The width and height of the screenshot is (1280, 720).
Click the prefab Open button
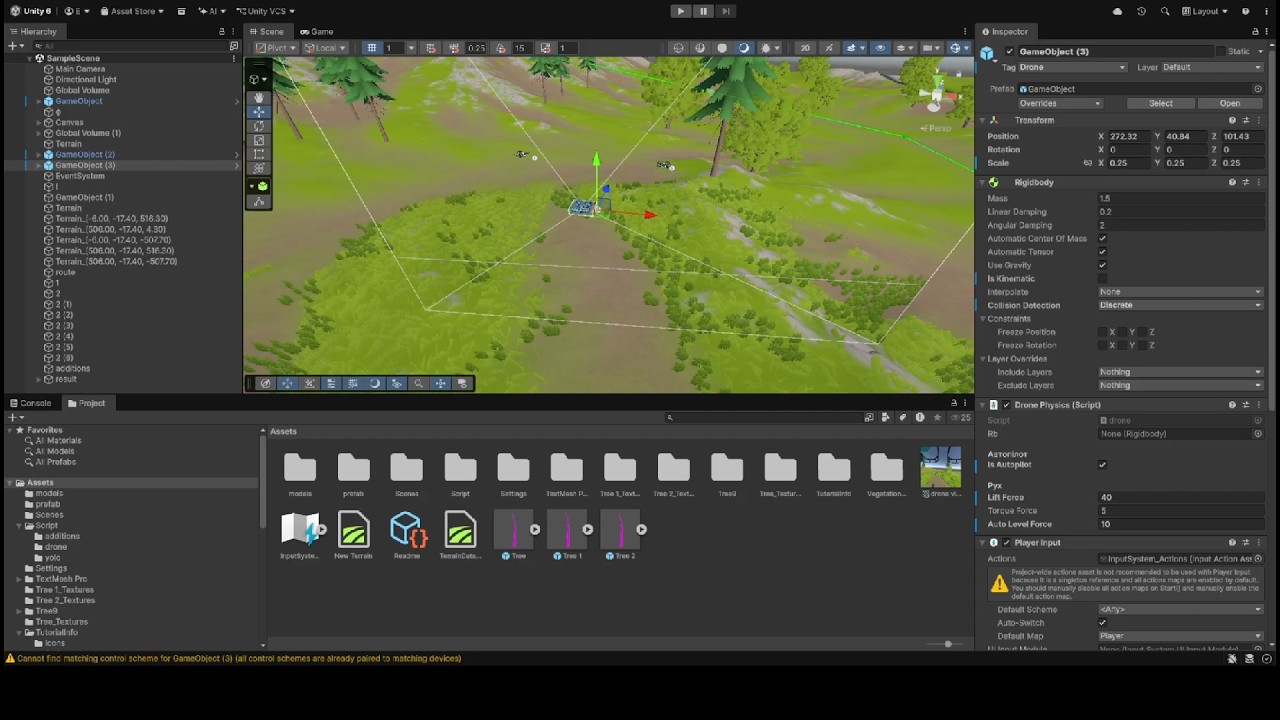[x=1229, y=103]
